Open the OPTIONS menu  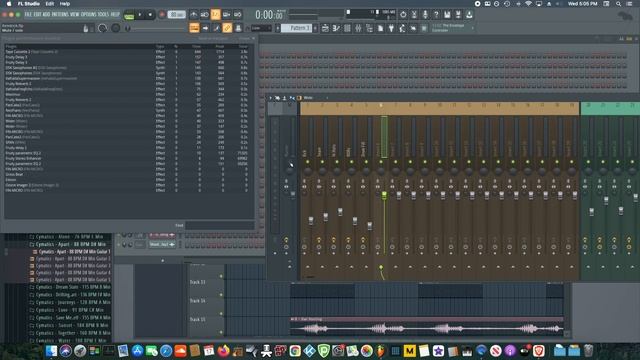(88, 14)
